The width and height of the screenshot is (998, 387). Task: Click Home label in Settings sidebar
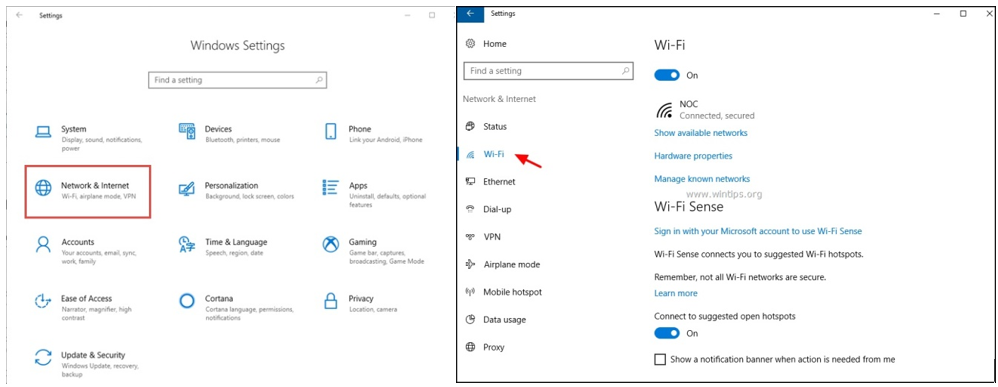click(x=495, y=44)
